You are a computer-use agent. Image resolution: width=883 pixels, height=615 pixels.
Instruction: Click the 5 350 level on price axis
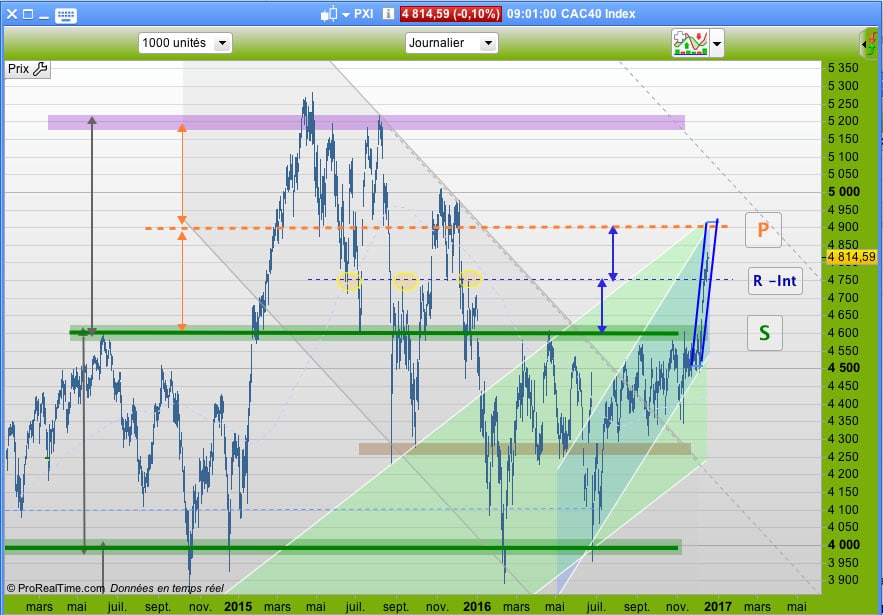click(843, 68)
